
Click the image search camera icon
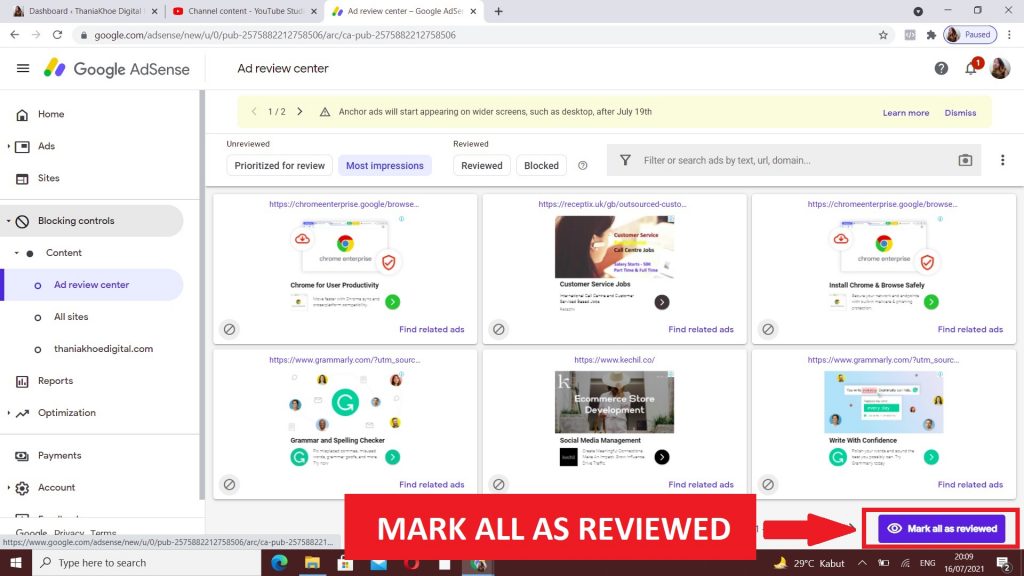tap(965, 160)
